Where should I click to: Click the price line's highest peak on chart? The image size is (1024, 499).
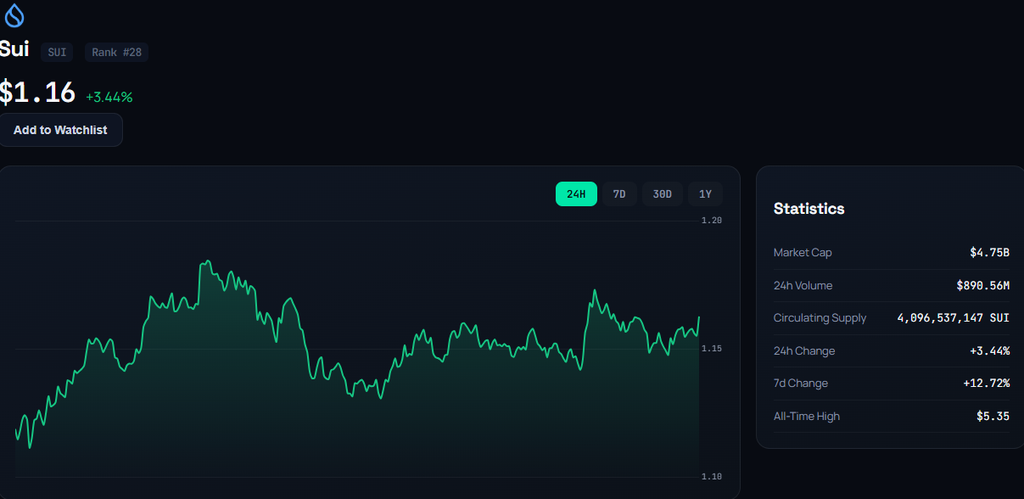pyautogui.click(x=208, y=261)
